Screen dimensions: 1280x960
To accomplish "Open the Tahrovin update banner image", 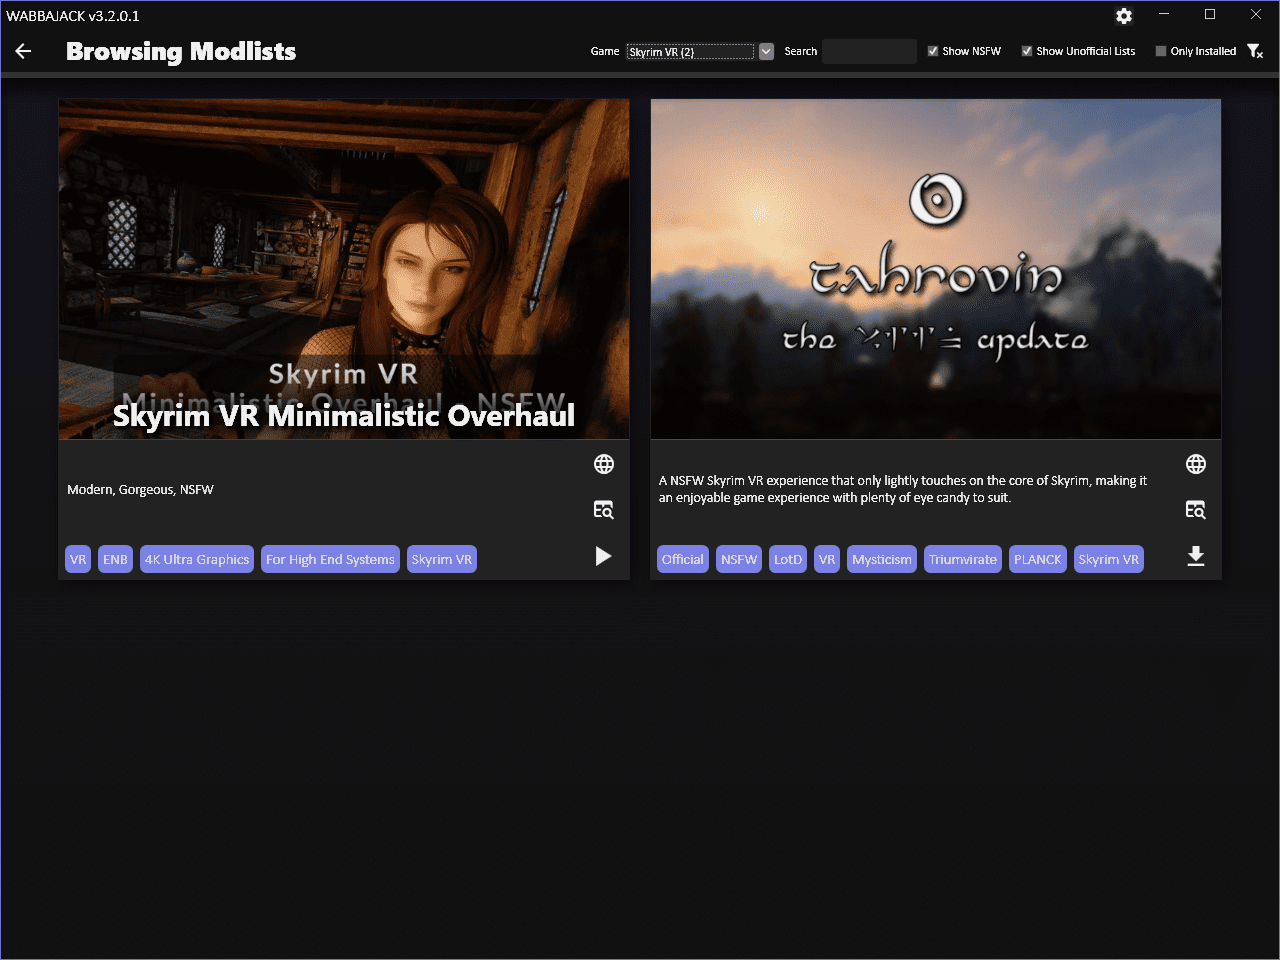I will pos(936,269).
